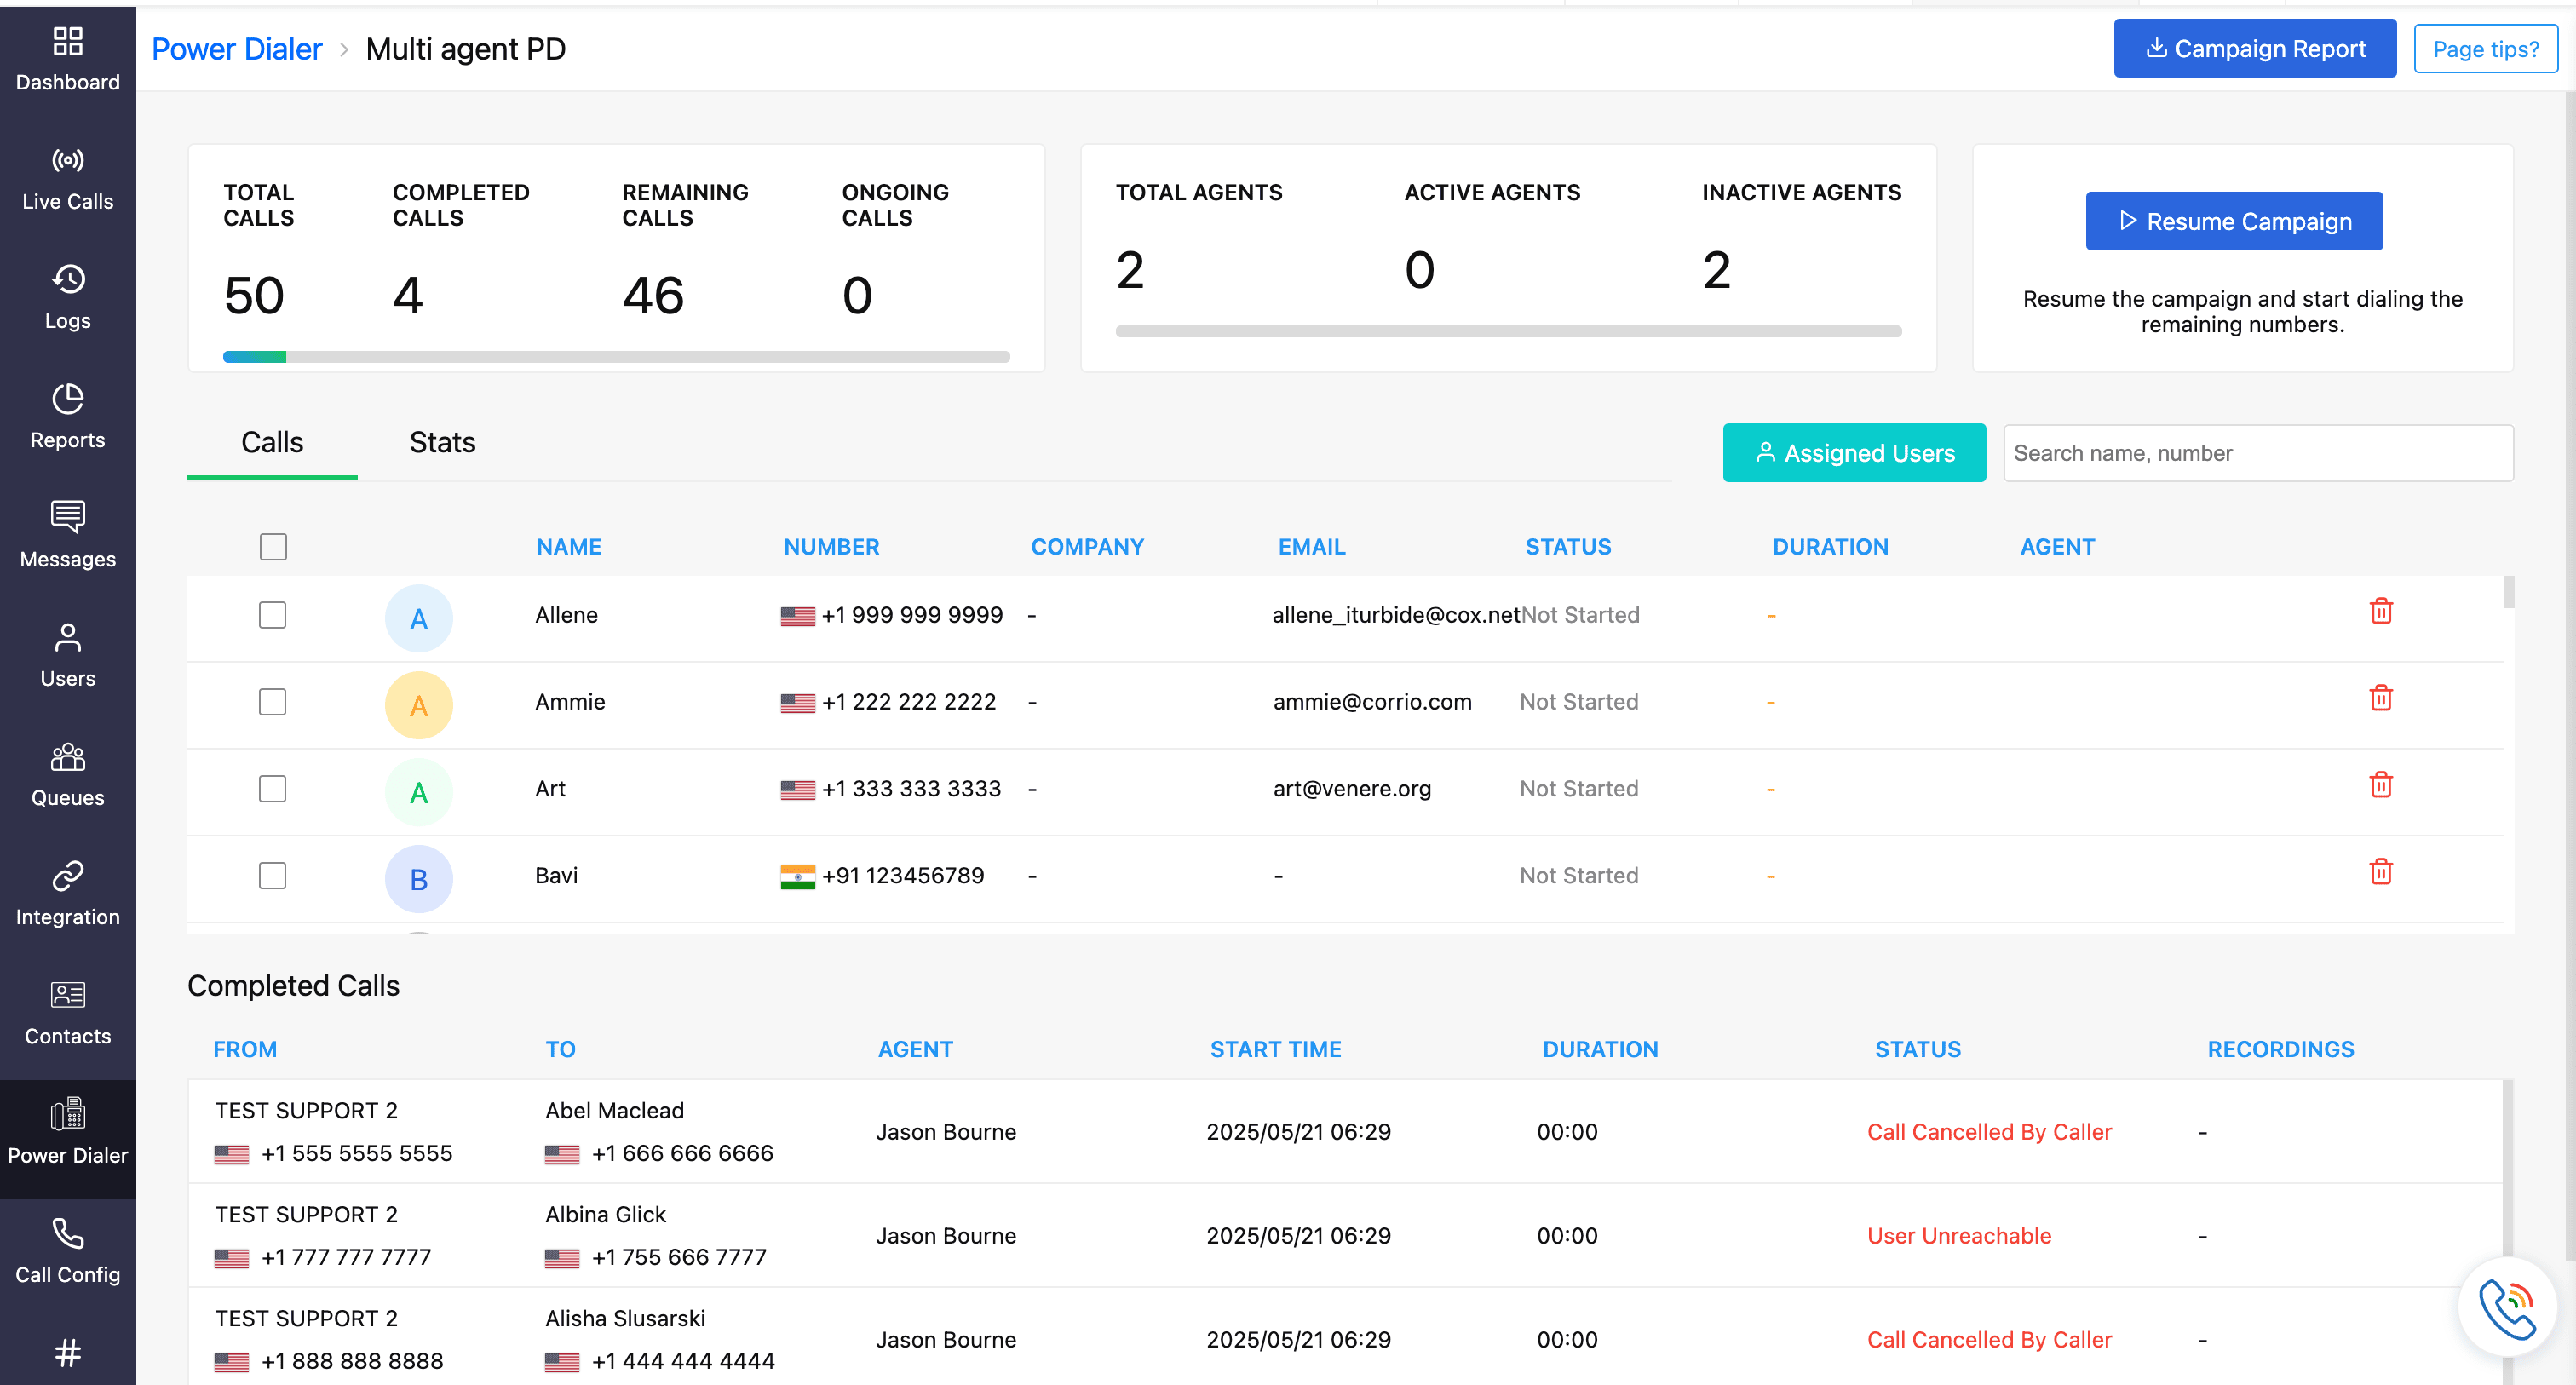Image resolution: width=2576 pixels, height=1385 pixels.
Task: Open the Assigned Users list
Action: coord(1853,453)
